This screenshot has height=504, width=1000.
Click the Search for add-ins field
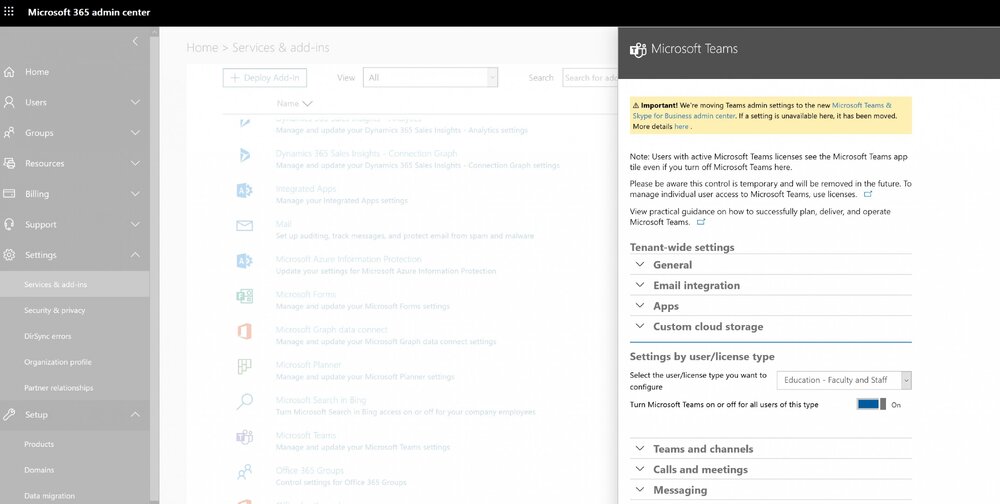pos(591,78)
